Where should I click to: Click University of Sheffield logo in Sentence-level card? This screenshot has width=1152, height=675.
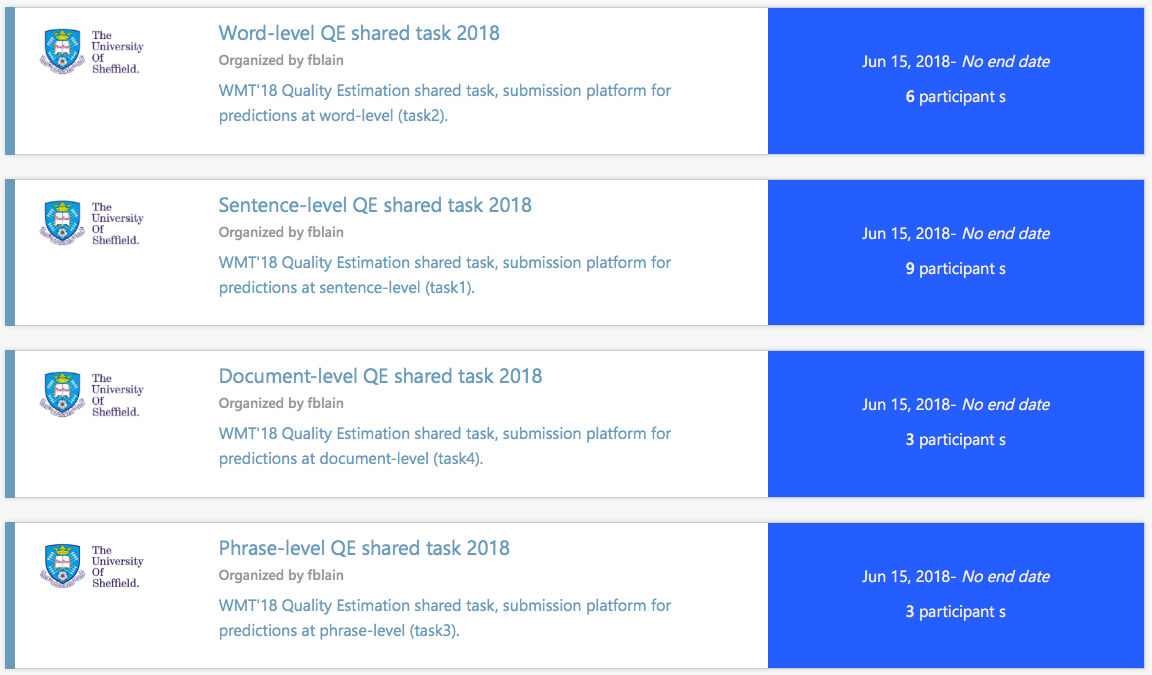pos(92,224)
